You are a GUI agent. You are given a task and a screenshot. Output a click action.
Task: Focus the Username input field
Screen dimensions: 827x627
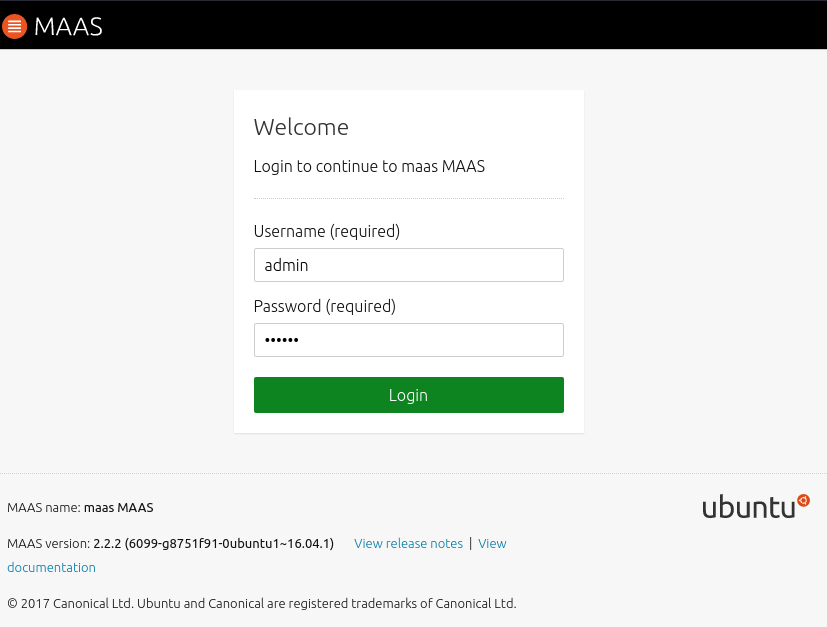(x=408, y=265)
